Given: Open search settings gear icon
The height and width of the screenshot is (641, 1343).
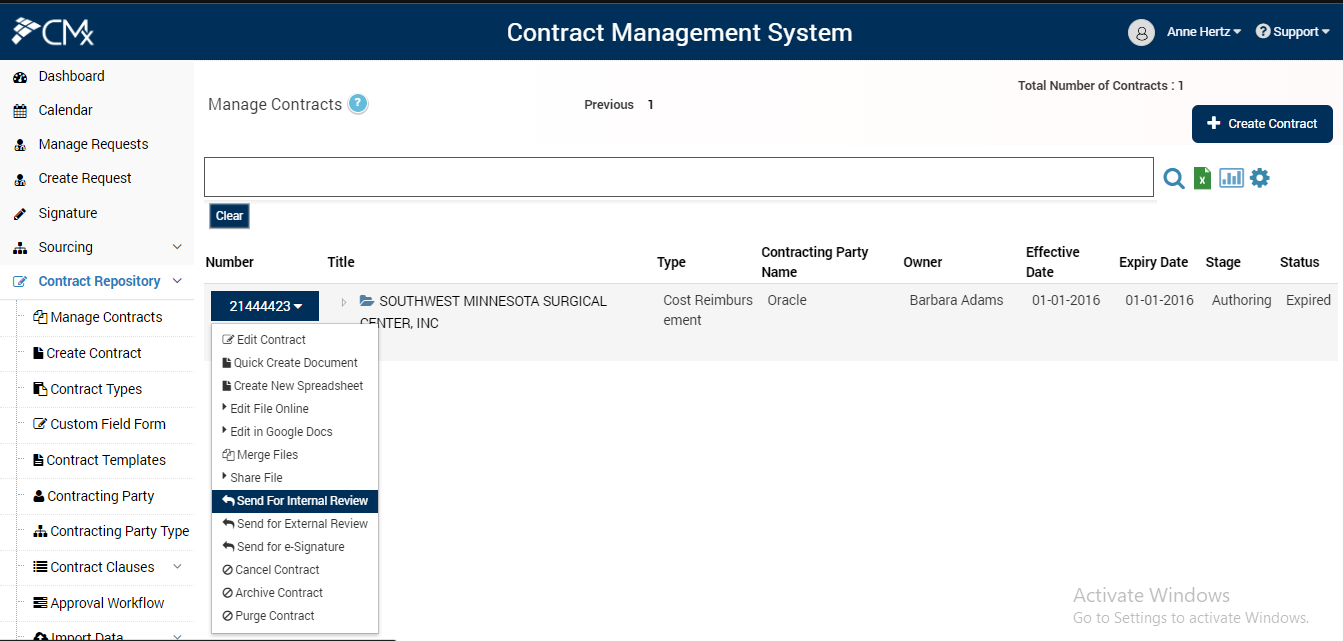Looking at the screenshot, I should [x=1259, y=177].
